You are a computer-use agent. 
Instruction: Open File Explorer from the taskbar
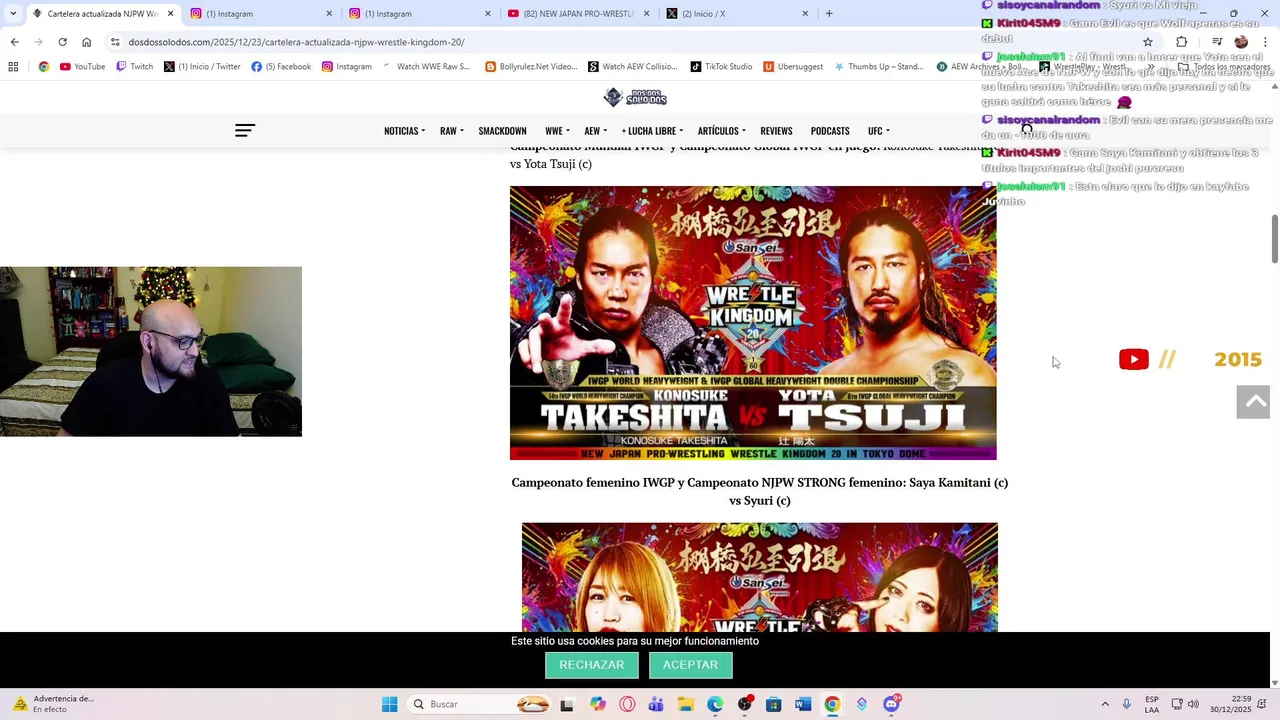[686, 704]
